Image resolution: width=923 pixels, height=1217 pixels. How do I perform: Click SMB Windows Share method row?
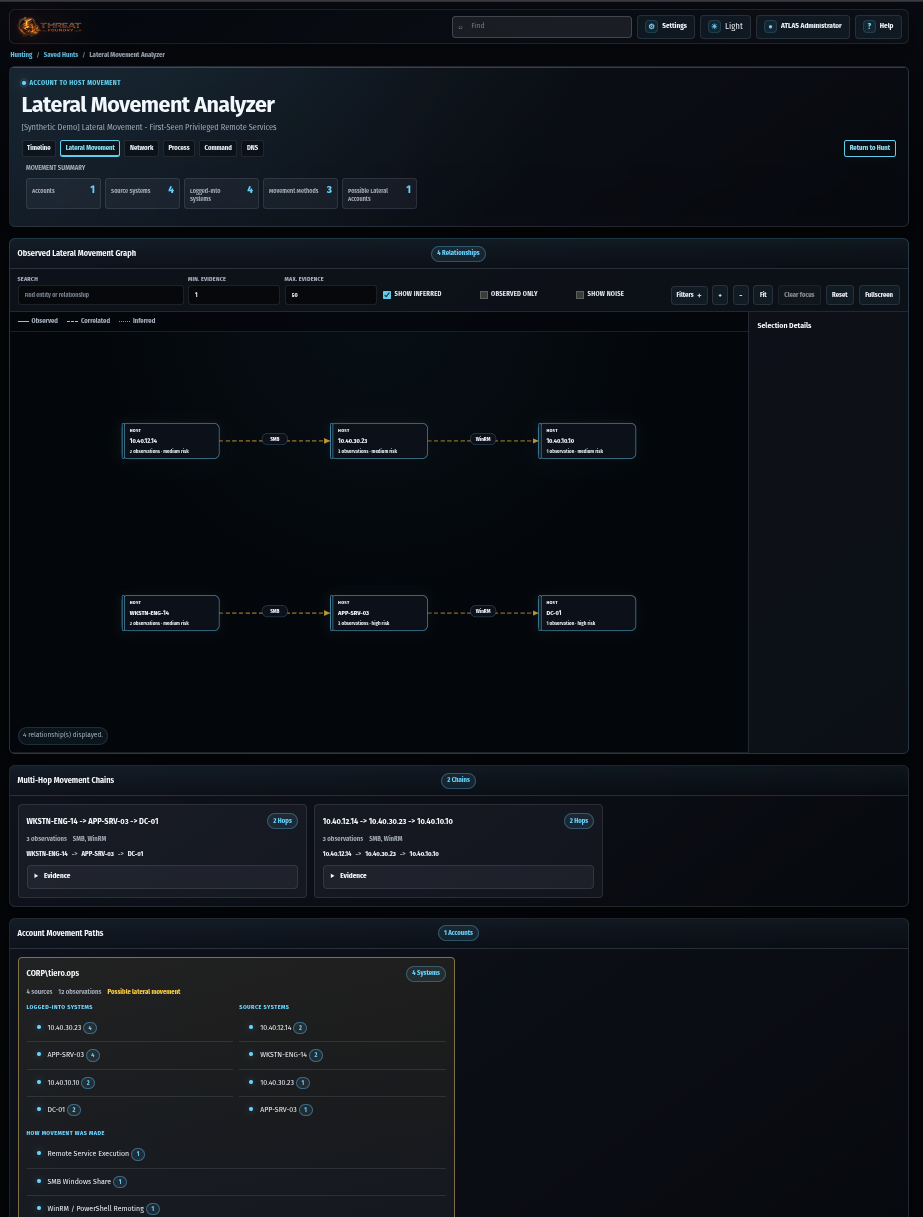pos(236,1182)
